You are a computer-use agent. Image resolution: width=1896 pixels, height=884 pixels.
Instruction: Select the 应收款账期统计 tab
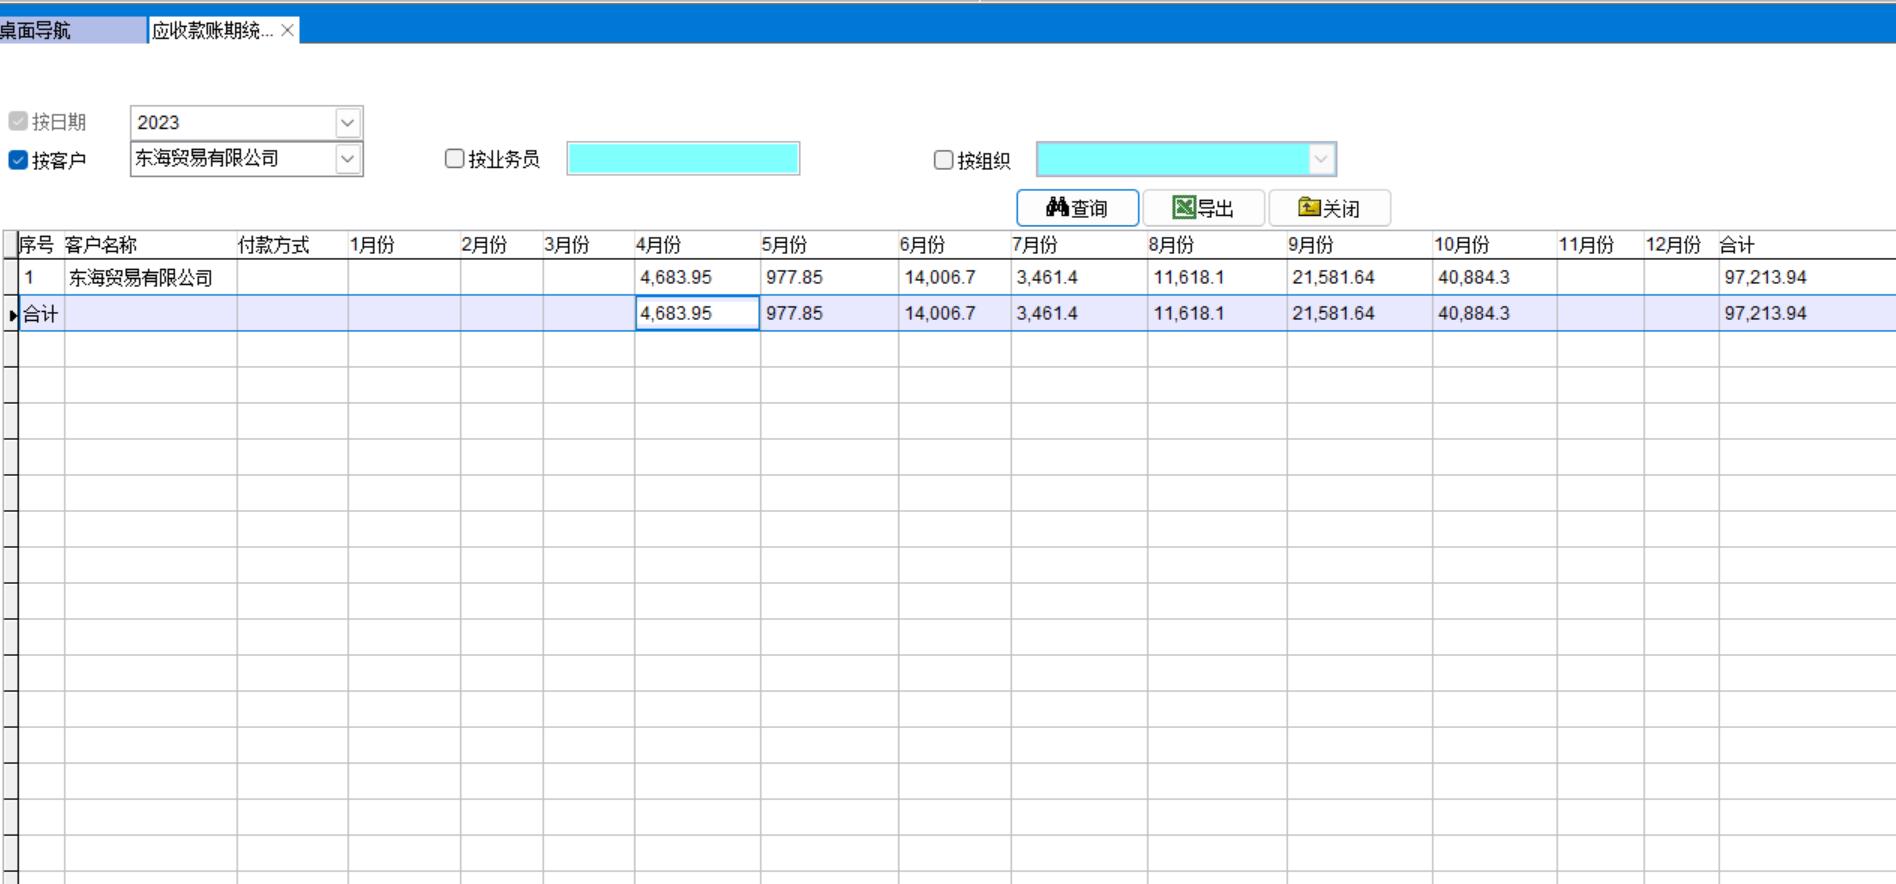coord(212,31)
